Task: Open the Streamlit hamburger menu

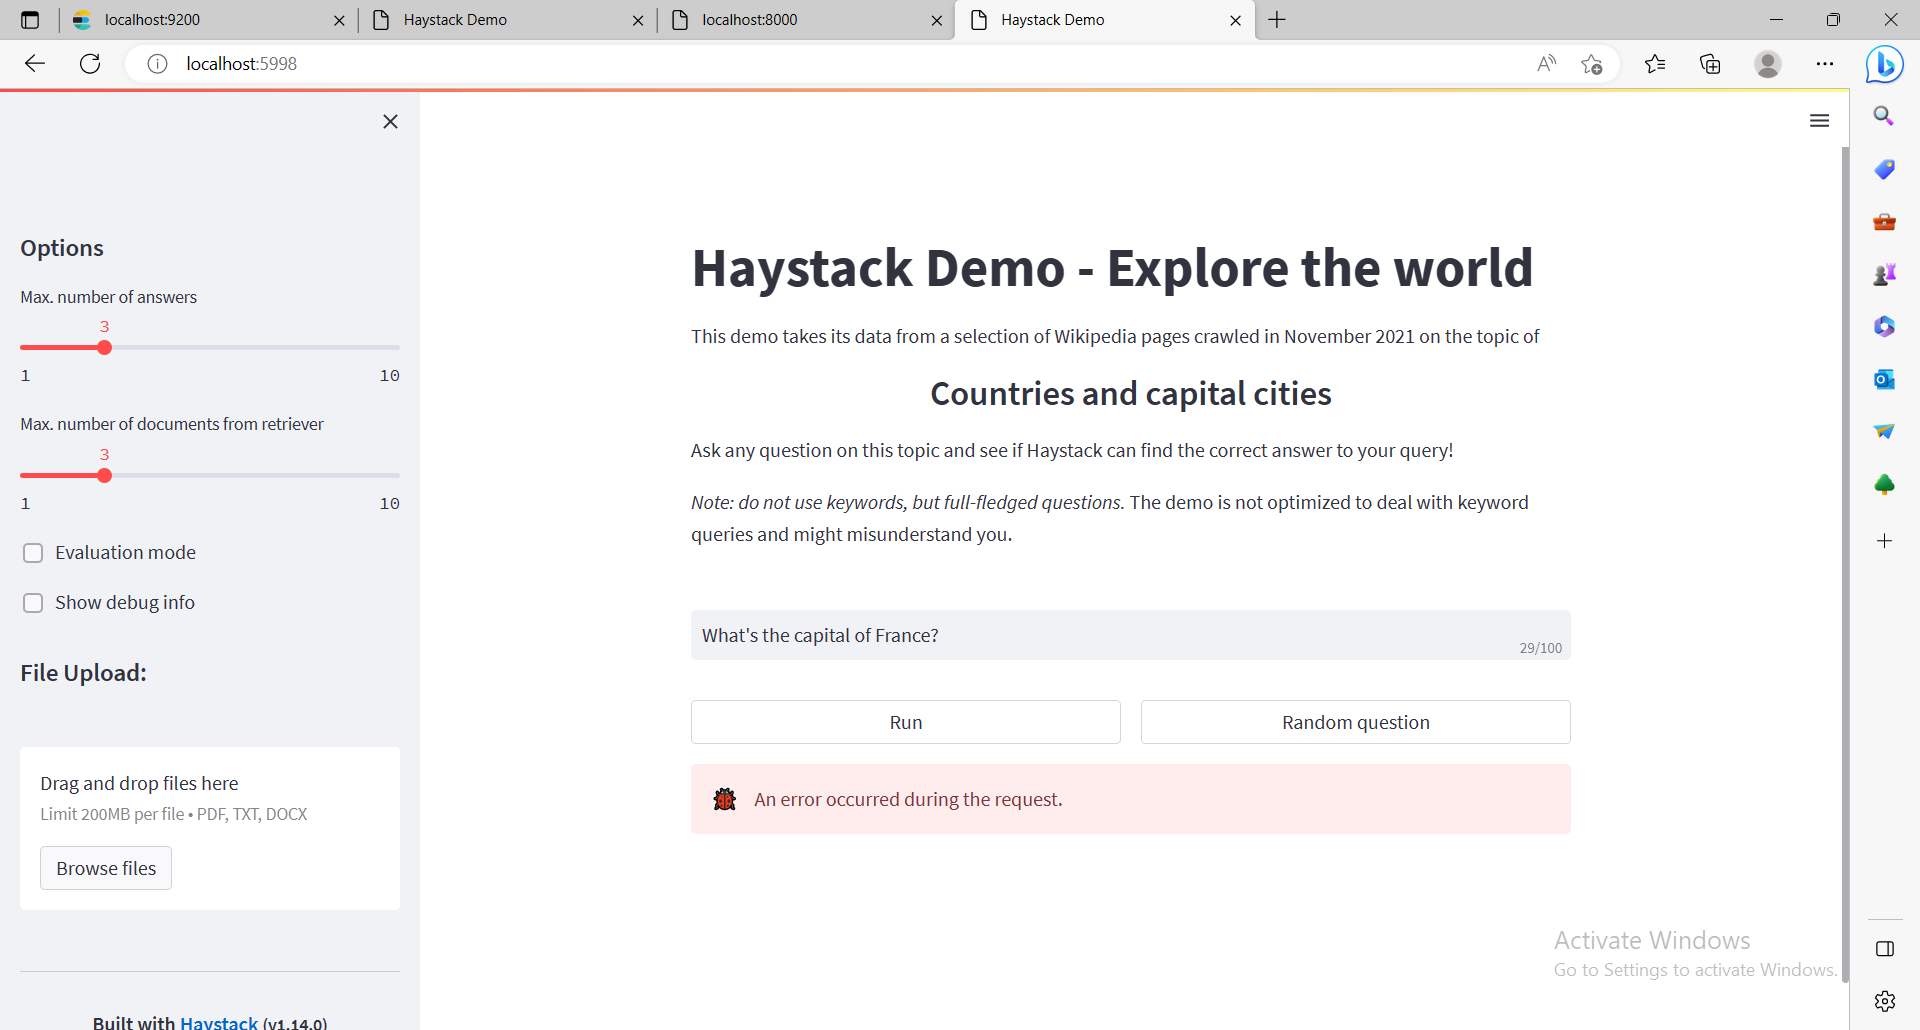Action: [x=1819, y=121]
